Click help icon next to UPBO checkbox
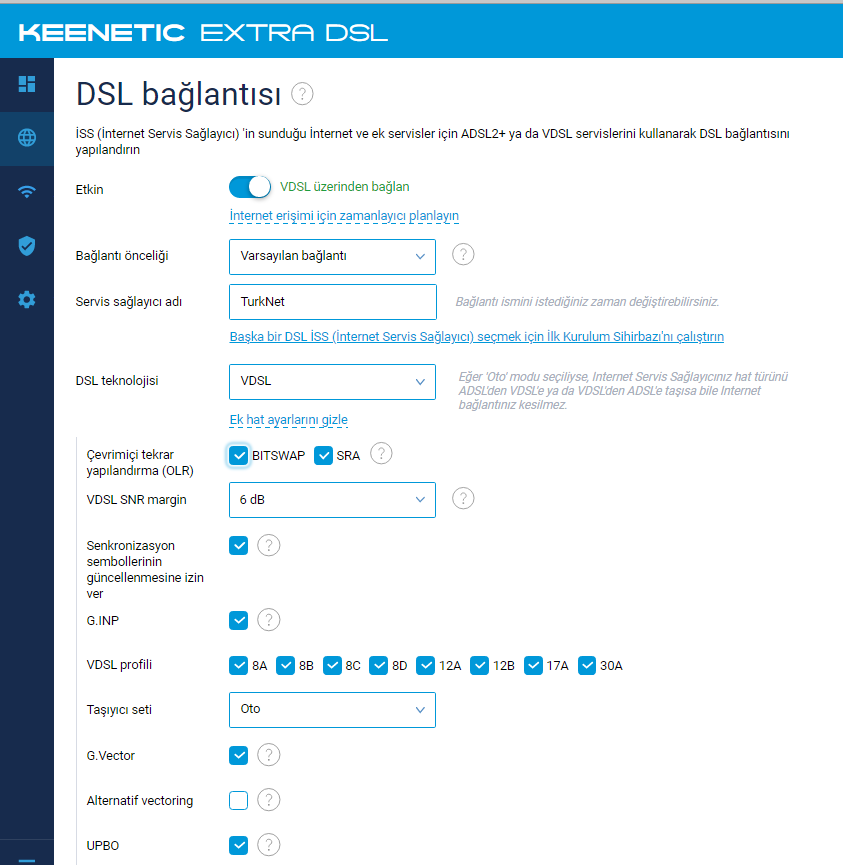 tap(269, 845)
